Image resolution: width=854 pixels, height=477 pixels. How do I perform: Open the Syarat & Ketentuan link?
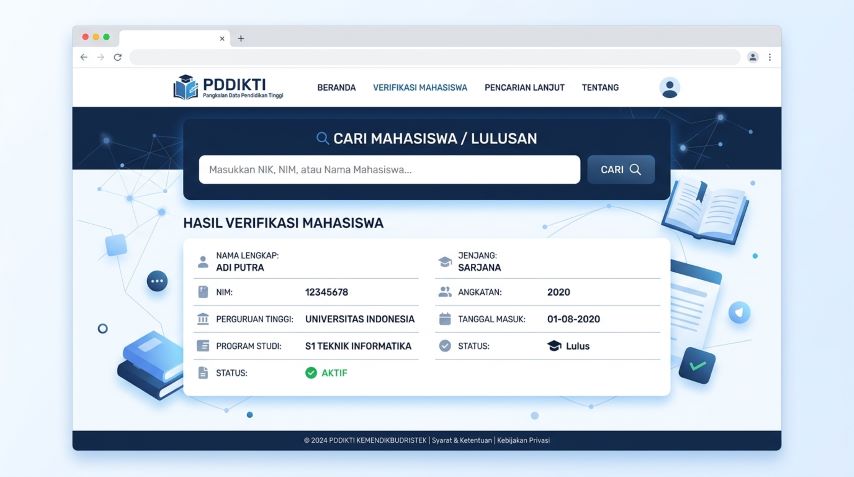point(461,441)
